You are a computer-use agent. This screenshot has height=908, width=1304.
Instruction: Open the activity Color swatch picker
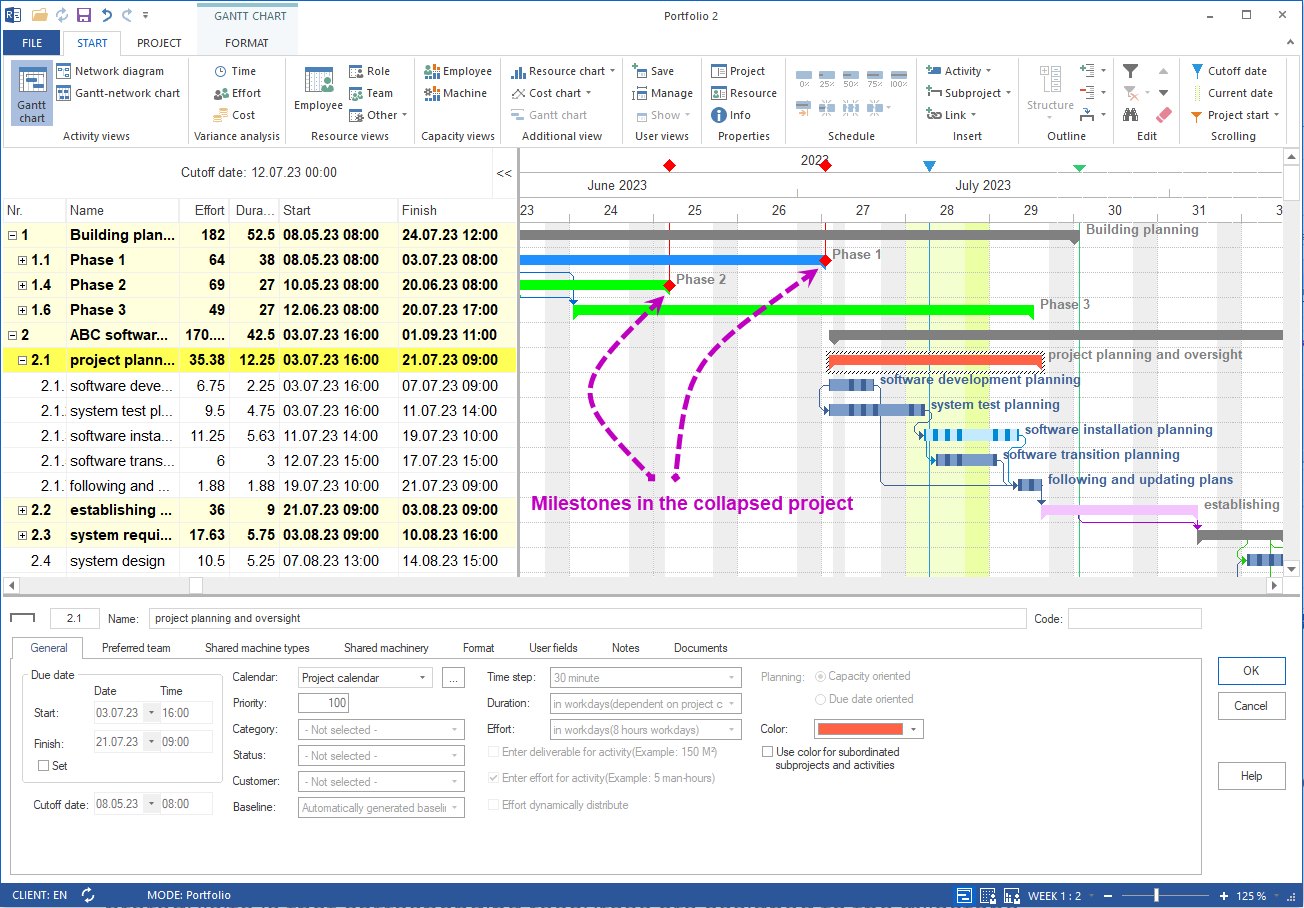tap(867, 729)
